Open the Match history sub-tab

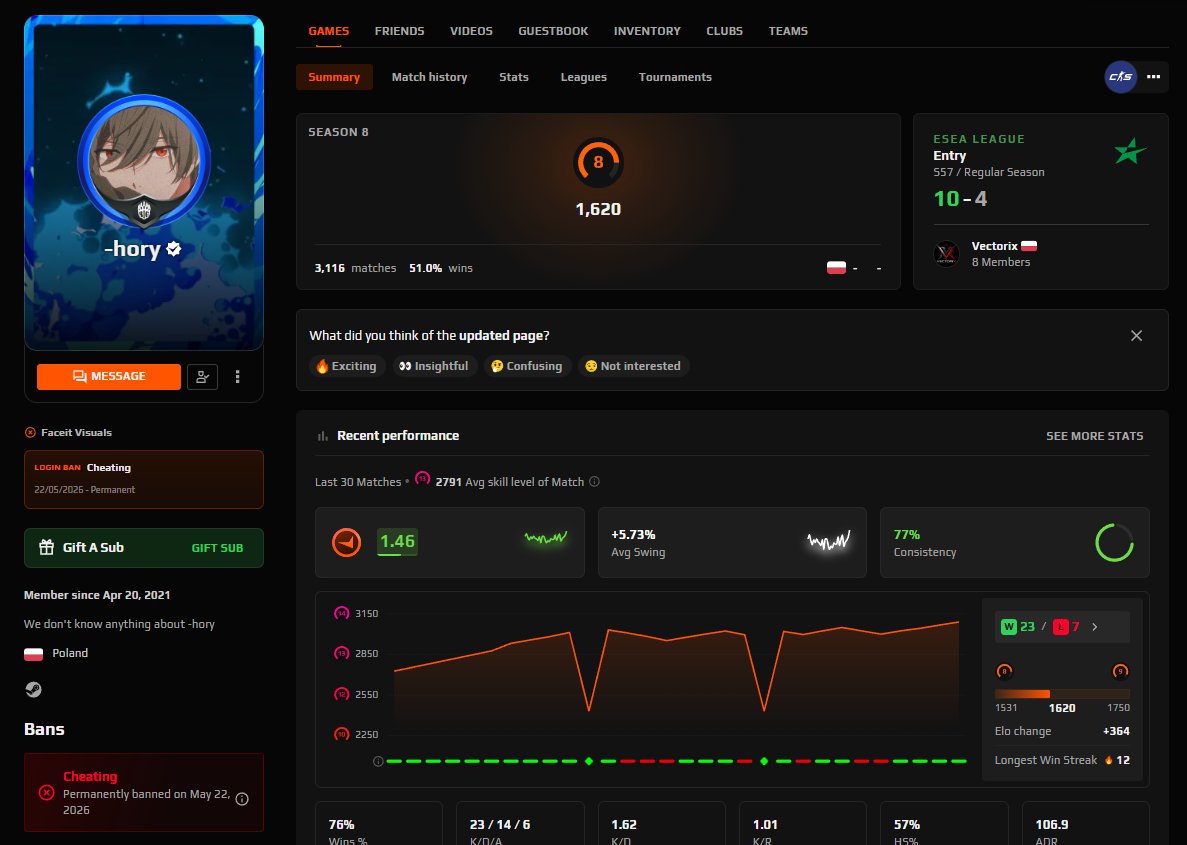coord(429,77)
